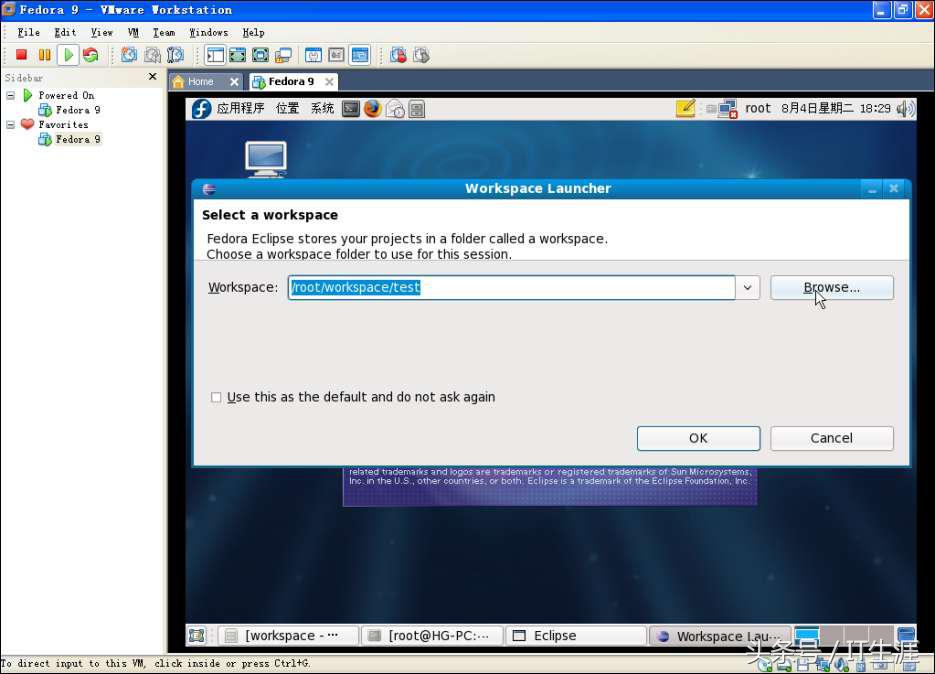The image size is (935, 674).
Task: Click the Browse button
Action: [832, 287]
